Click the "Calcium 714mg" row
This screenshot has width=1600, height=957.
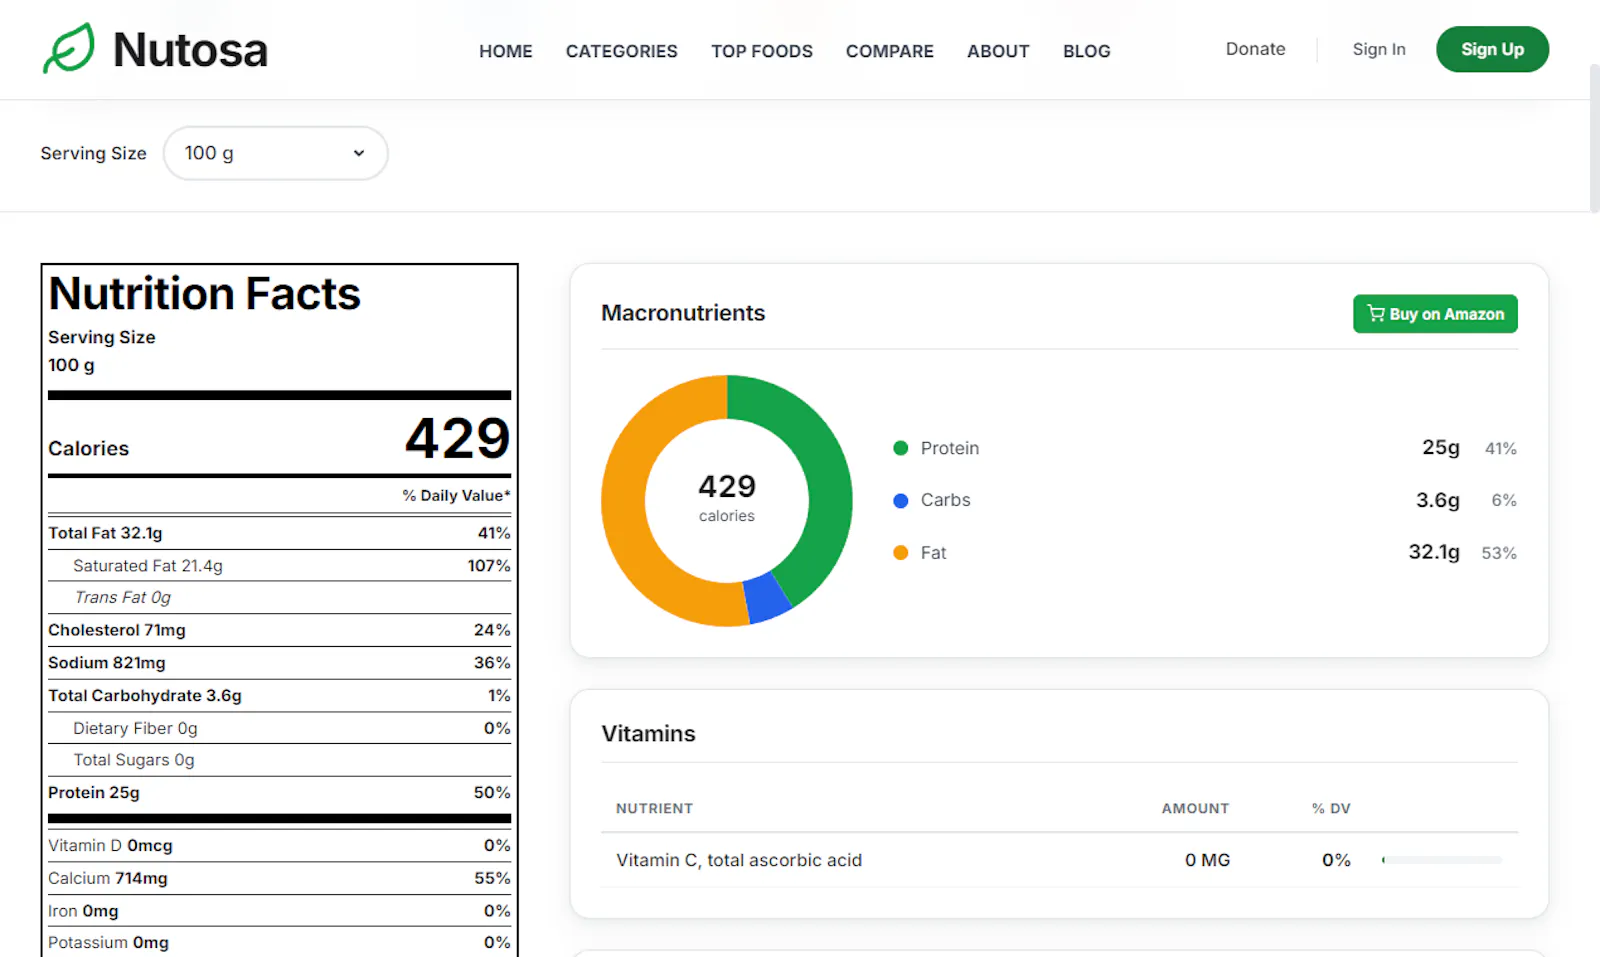[279, 878]
